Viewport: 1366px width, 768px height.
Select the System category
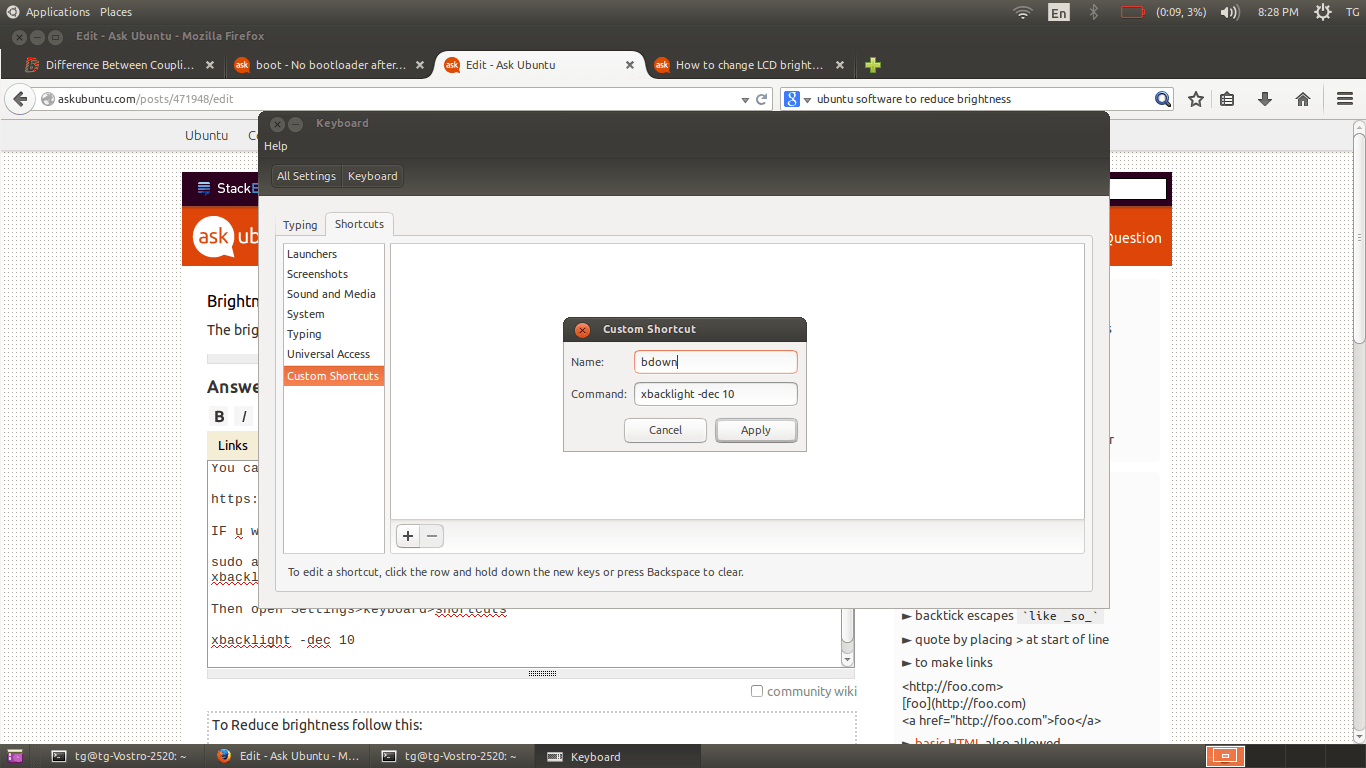(333, 314)
